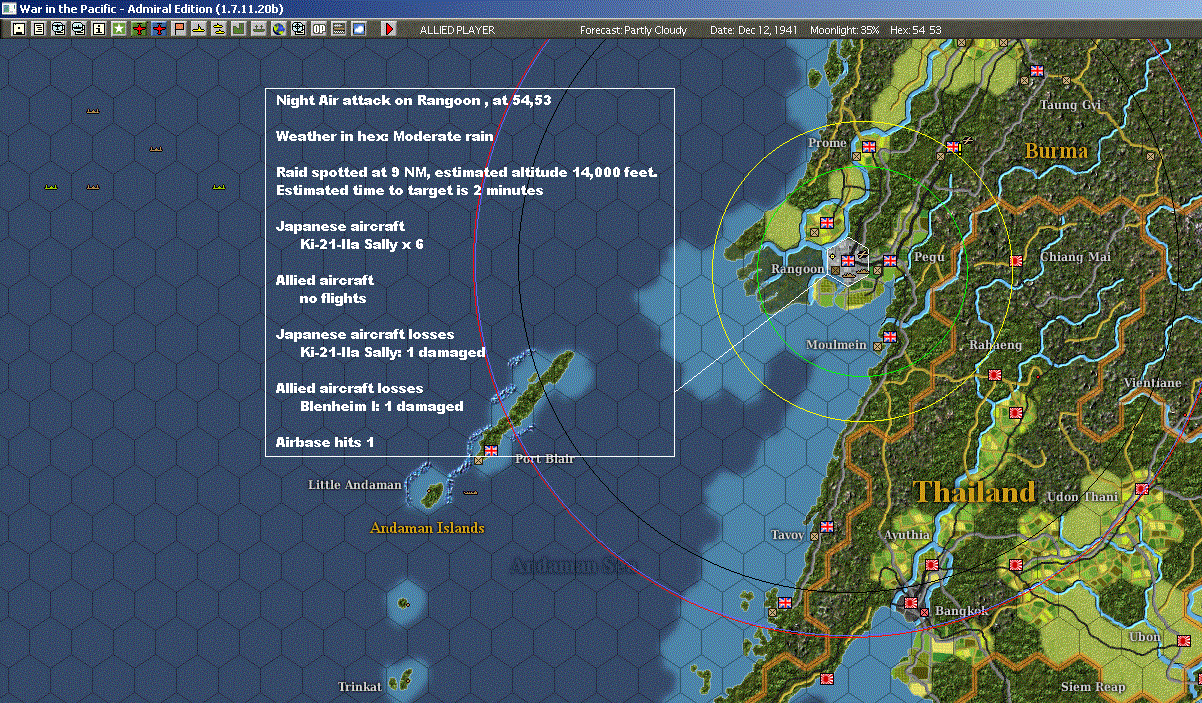This screenshot has width=1202, height=703.
Task: Click the small base marker beside Prome
Action: point(856,155)
